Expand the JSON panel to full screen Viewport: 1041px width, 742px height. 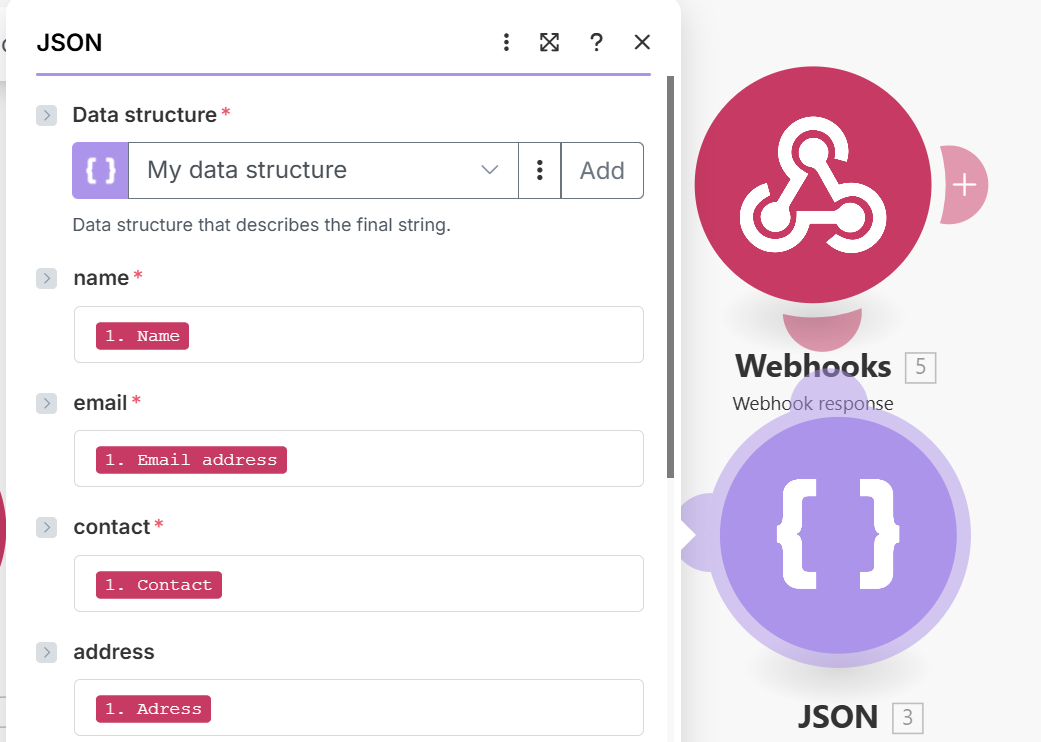[549, 42]
